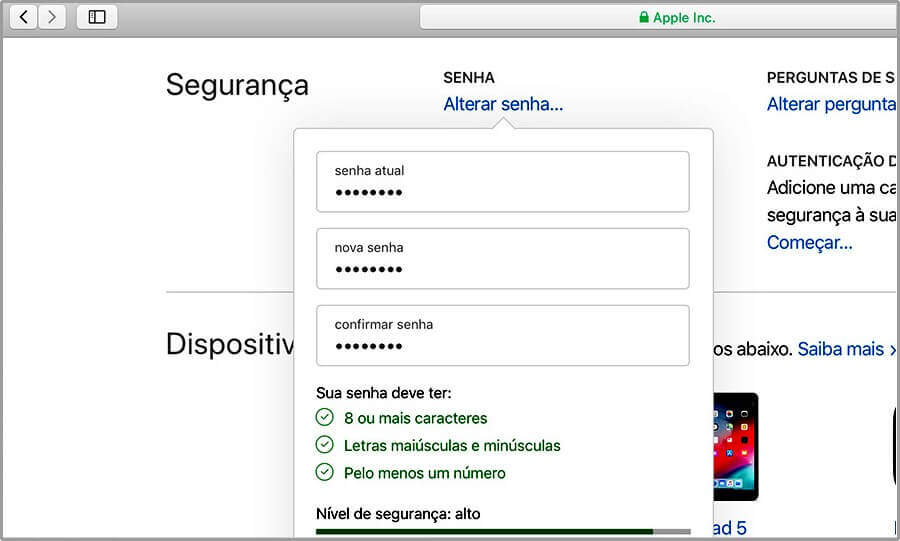Screen dimensions: 900x541
Task: Click the Segurança section heading
Action: 237,86
